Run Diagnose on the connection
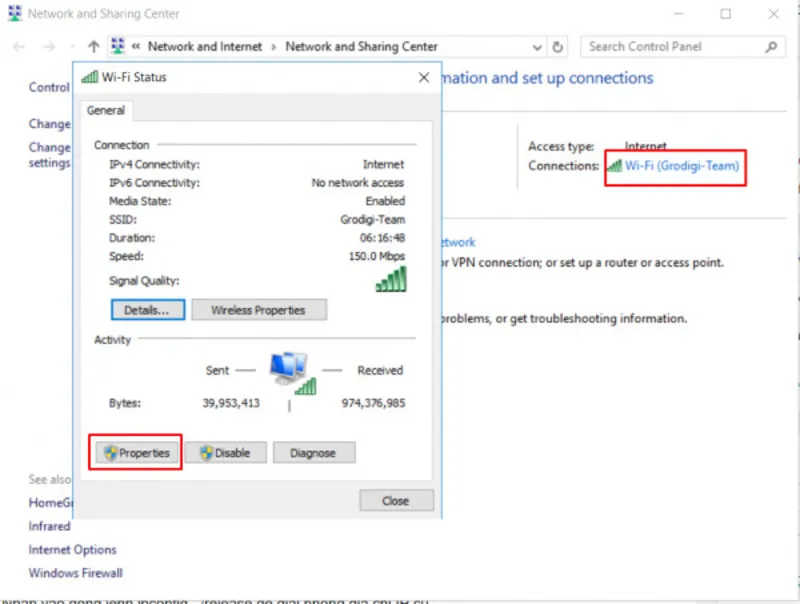This screenshot has height=604, width=800. coord(314,452)
